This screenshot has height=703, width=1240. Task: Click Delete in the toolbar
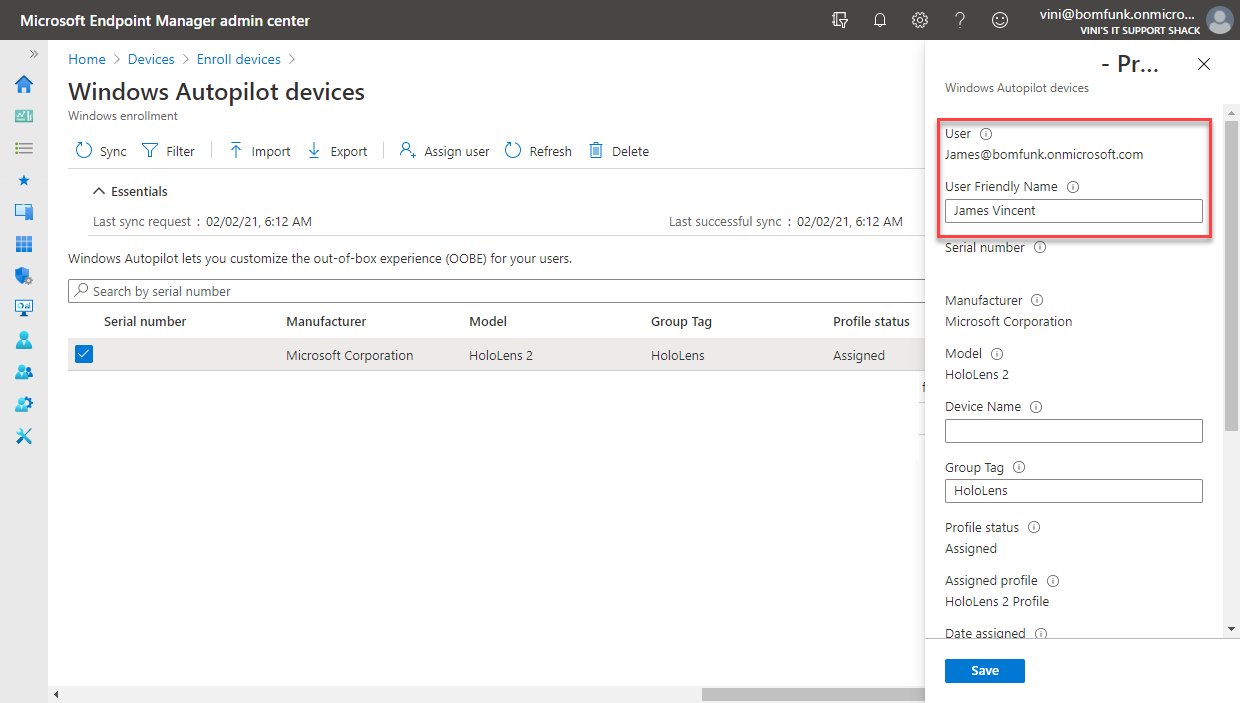click(x=619, y=151)
